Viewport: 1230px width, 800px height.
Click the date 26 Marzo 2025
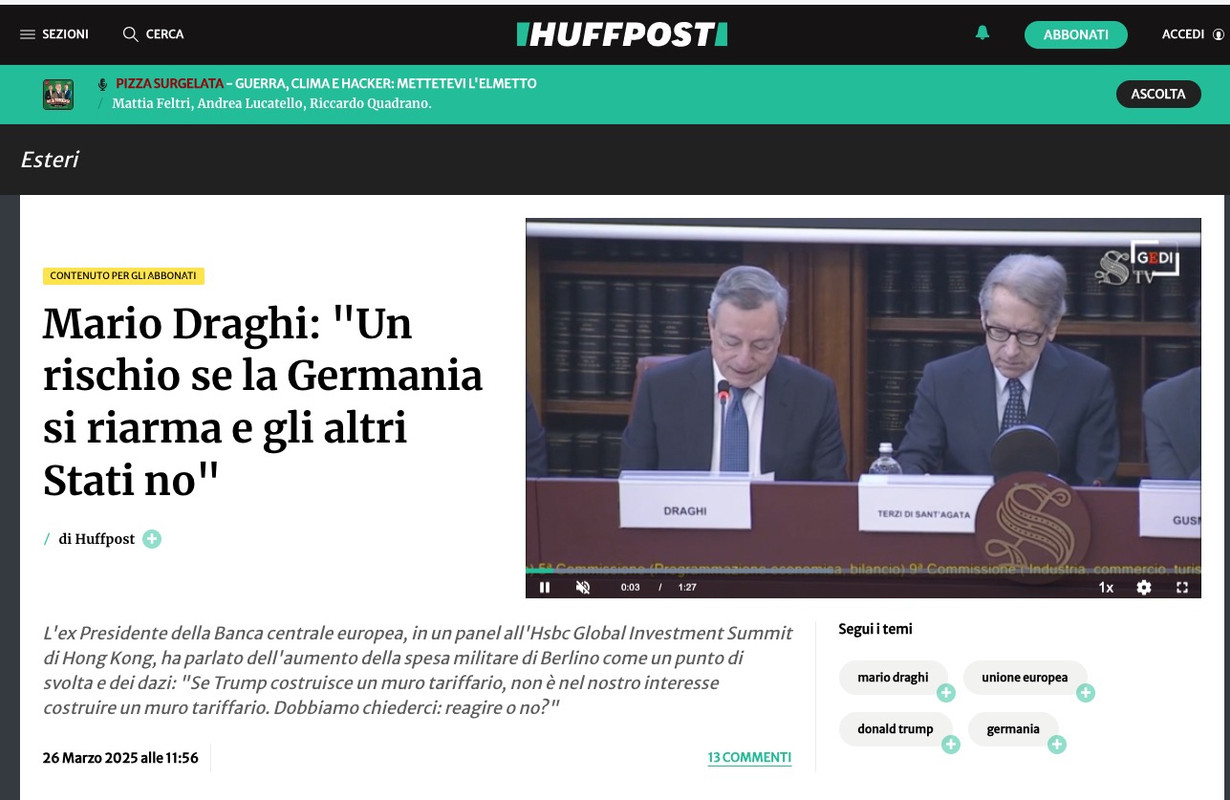point(120,758)
